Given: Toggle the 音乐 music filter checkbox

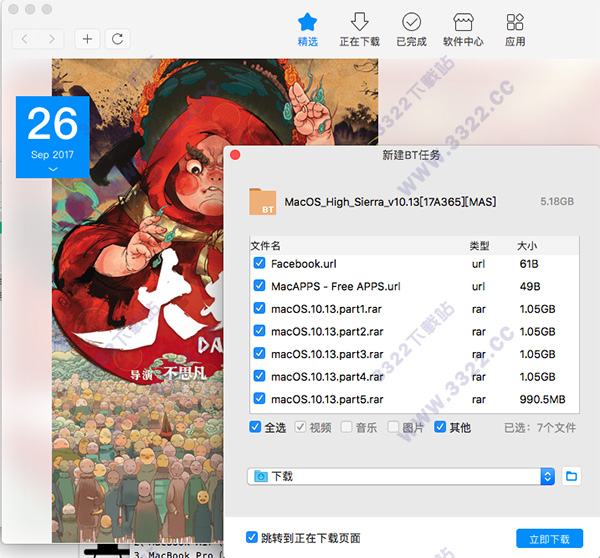Looking at the screenshot, I should tap(346, 427).
